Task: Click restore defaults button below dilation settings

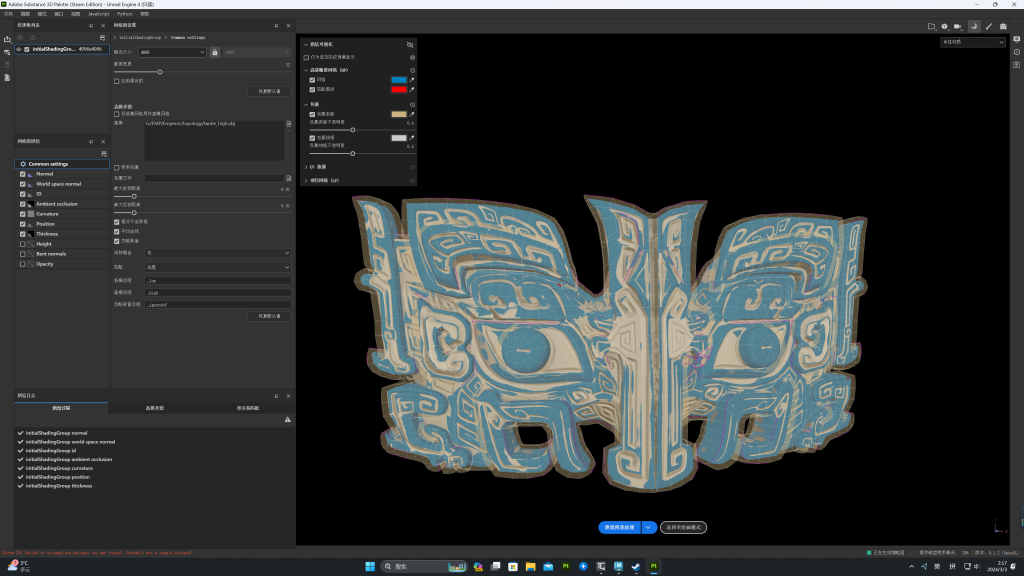Action: point(270,91)
